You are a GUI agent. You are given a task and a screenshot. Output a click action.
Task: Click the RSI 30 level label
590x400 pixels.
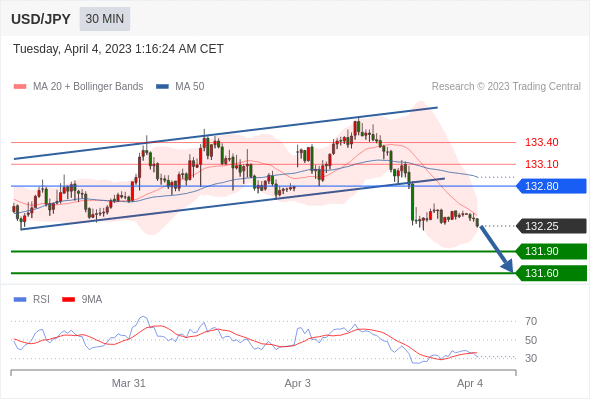531,358
